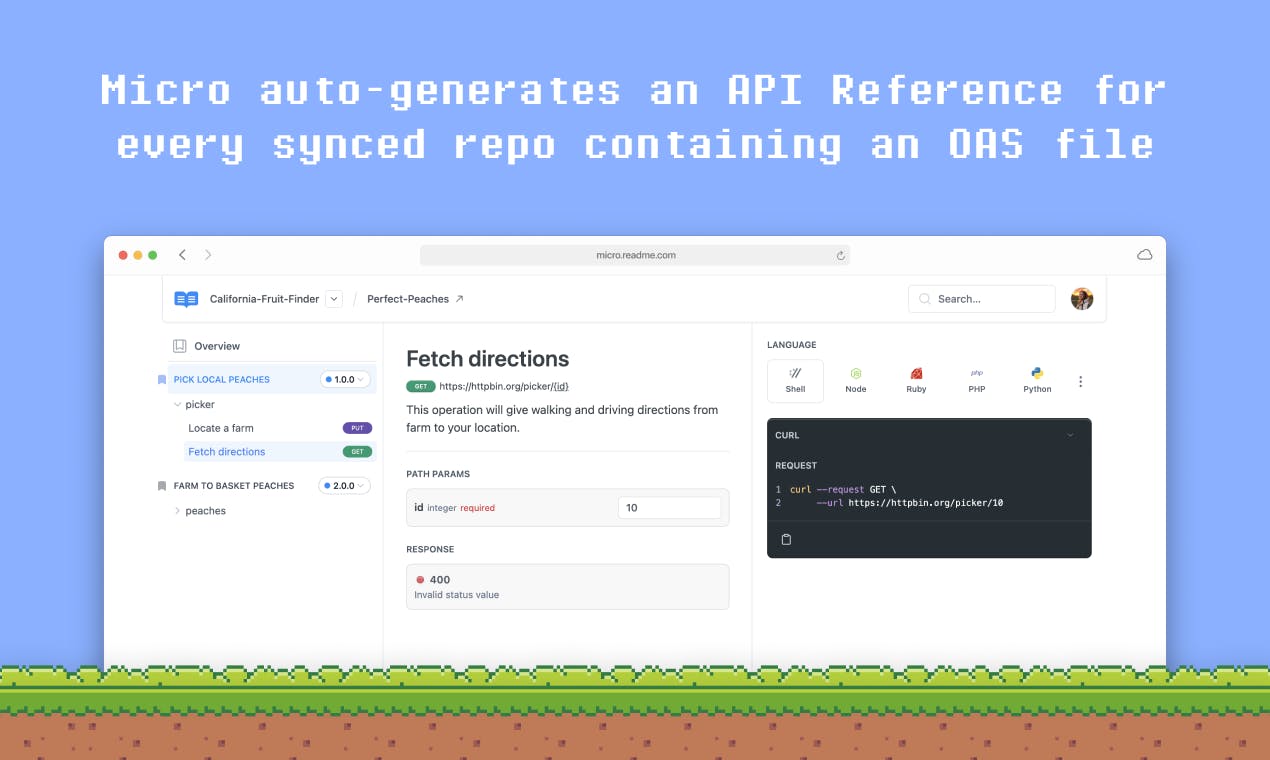
Task: Click the PUT badge on Locate a farm
Action: (357, 428)
